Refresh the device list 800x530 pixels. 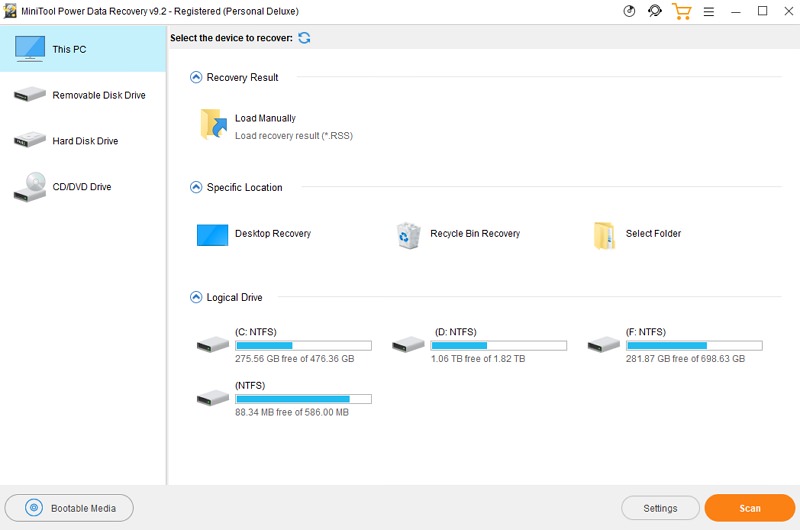(304, 38)
